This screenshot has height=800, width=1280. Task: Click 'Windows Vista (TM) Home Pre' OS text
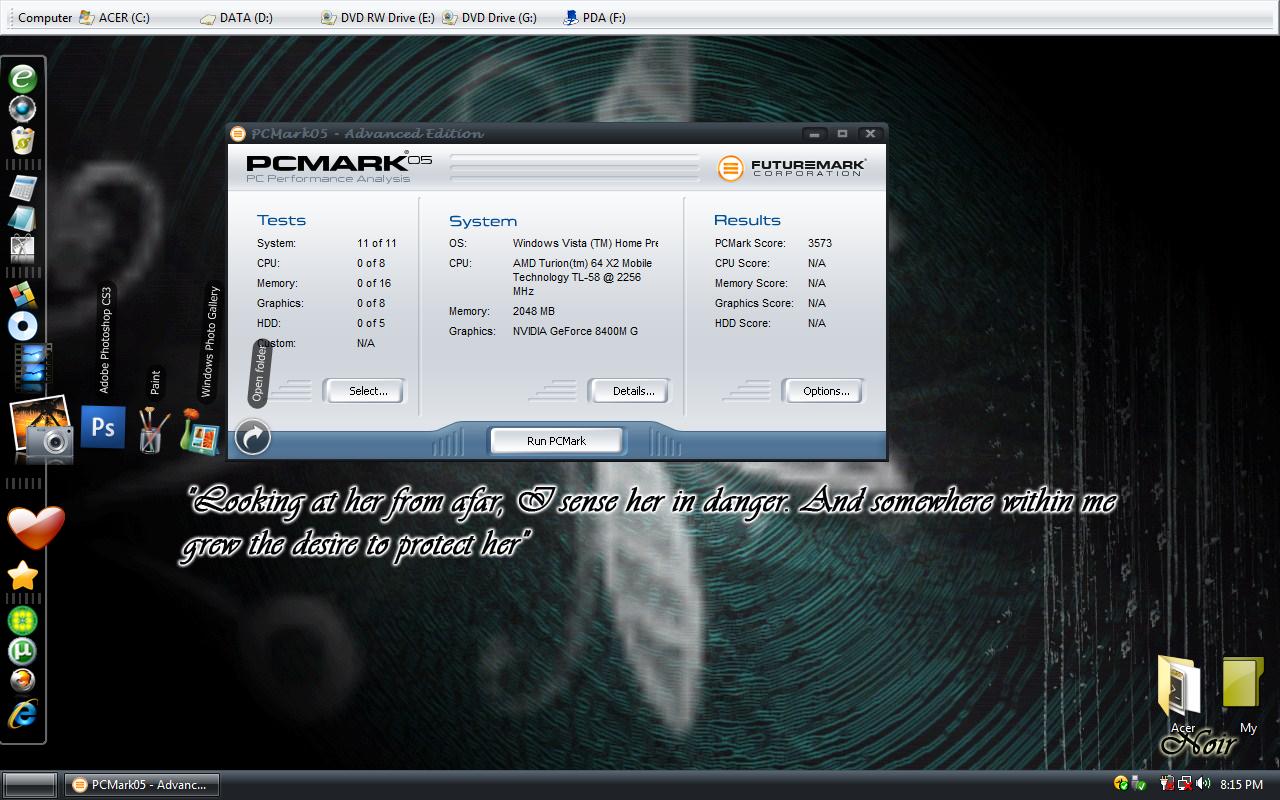tap(585, 243)
